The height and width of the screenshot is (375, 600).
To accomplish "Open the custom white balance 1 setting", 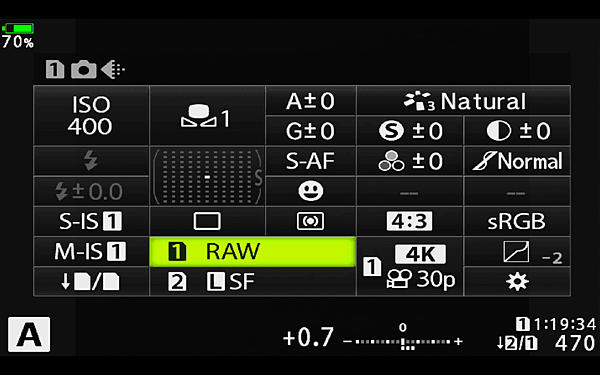I will tap(207, 115).
